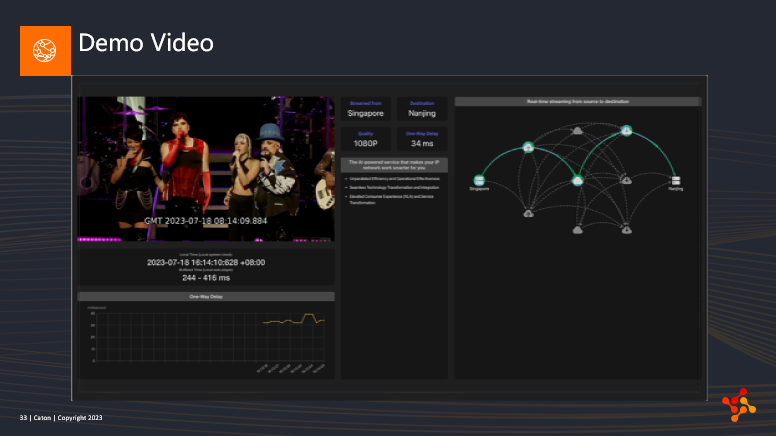The width and height of the screenshot is (776, 436).
Task: Click the local time '2023-07-18 16:14:10:628 +08:00'
Action: coord(206,262)
